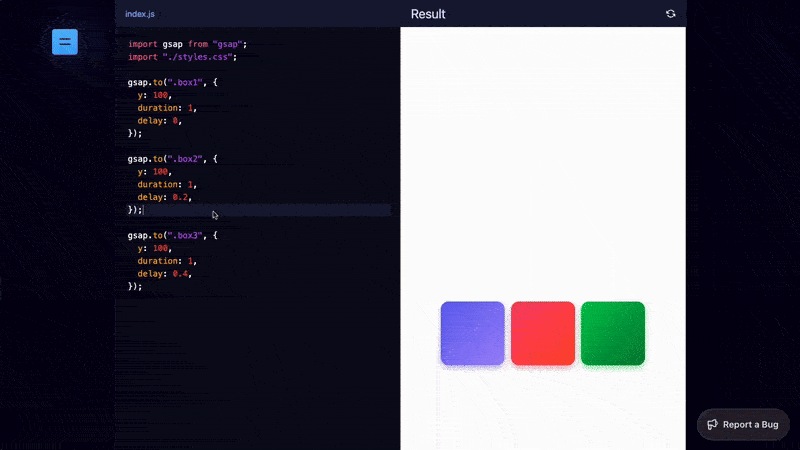This screenshot has height=450, width=800.
Task: Switch to the index.js tab
Action: coord(140,14)
